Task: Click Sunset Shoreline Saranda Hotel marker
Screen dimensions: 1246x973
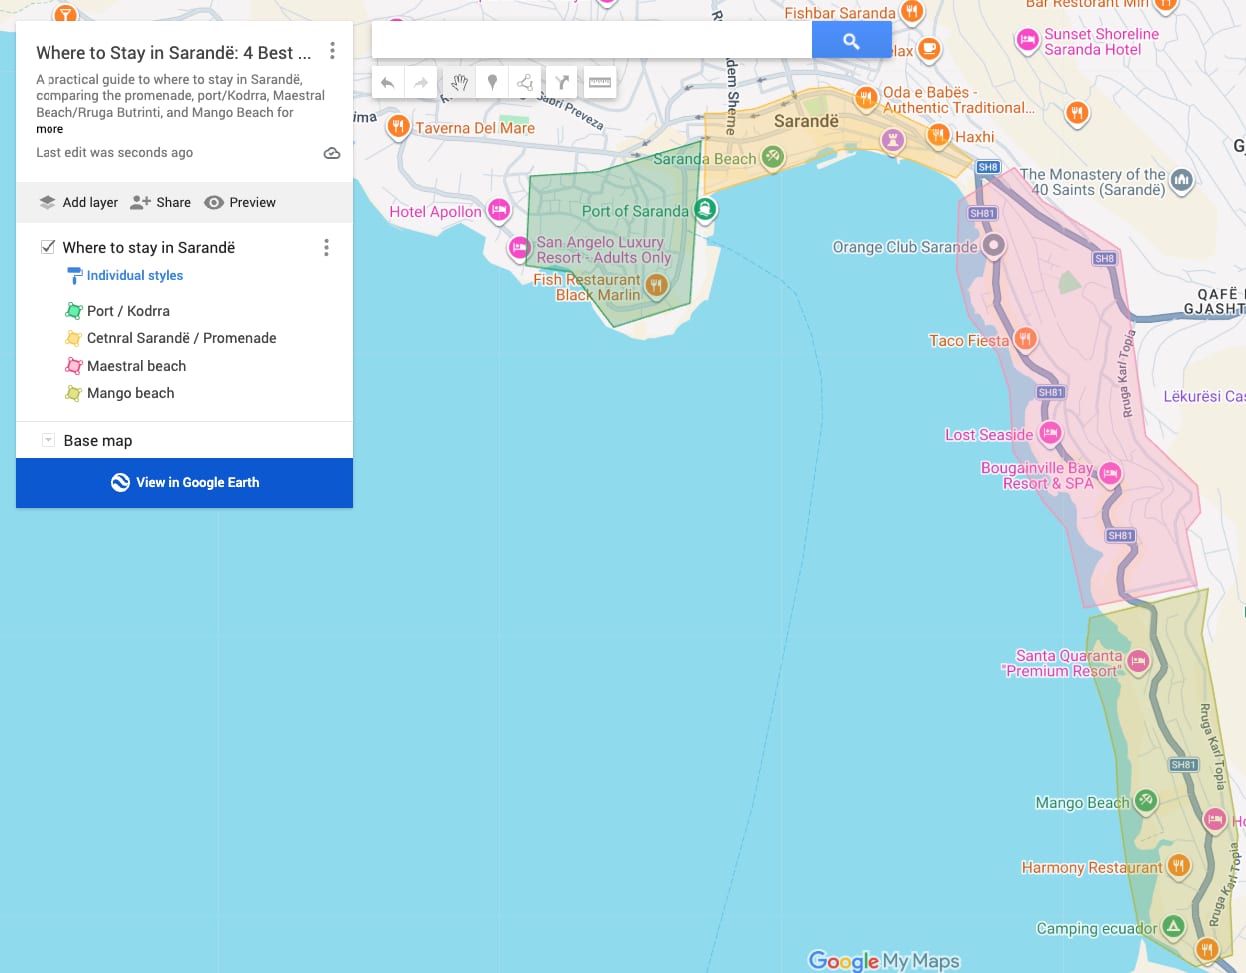Action: coord(1028,41)
